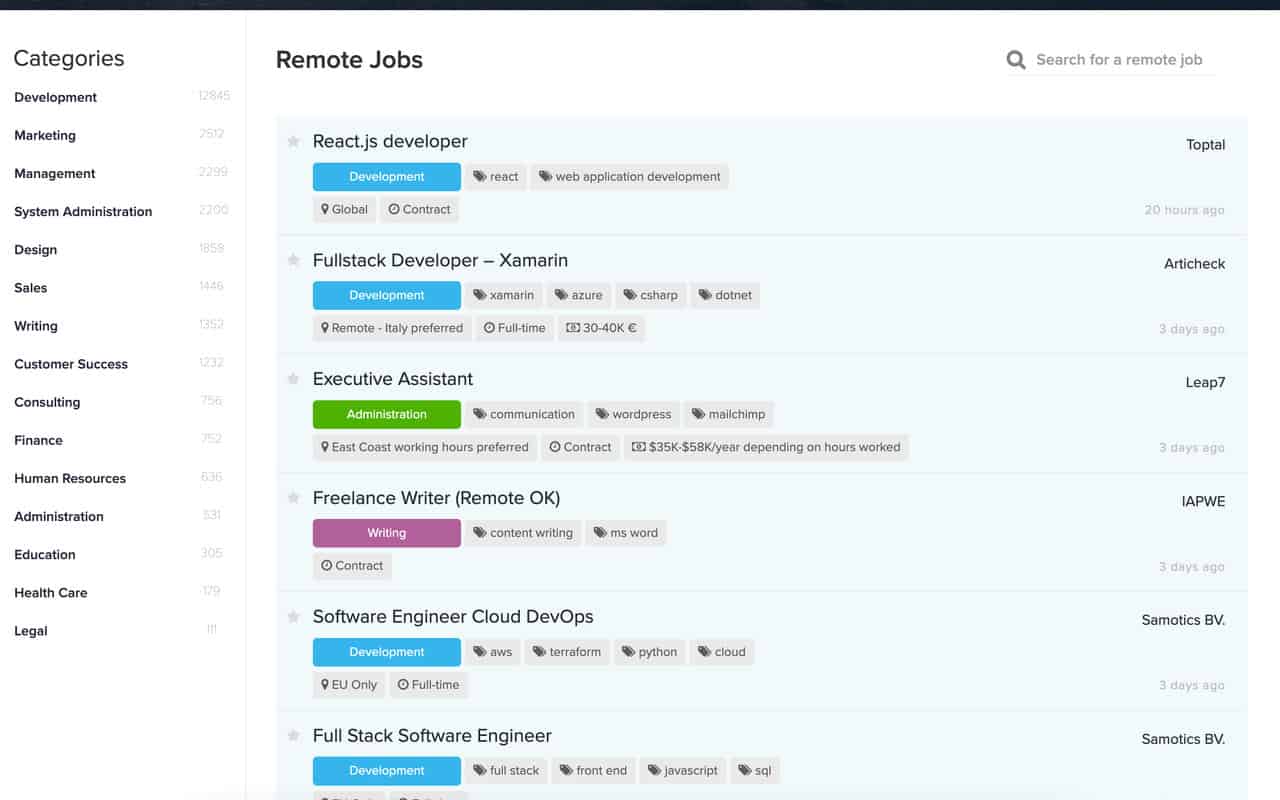Open the Fullstack Developer – Xamarin job posting
The height and width of the screenshot is (800, 1280).
[x=440, y=260]
